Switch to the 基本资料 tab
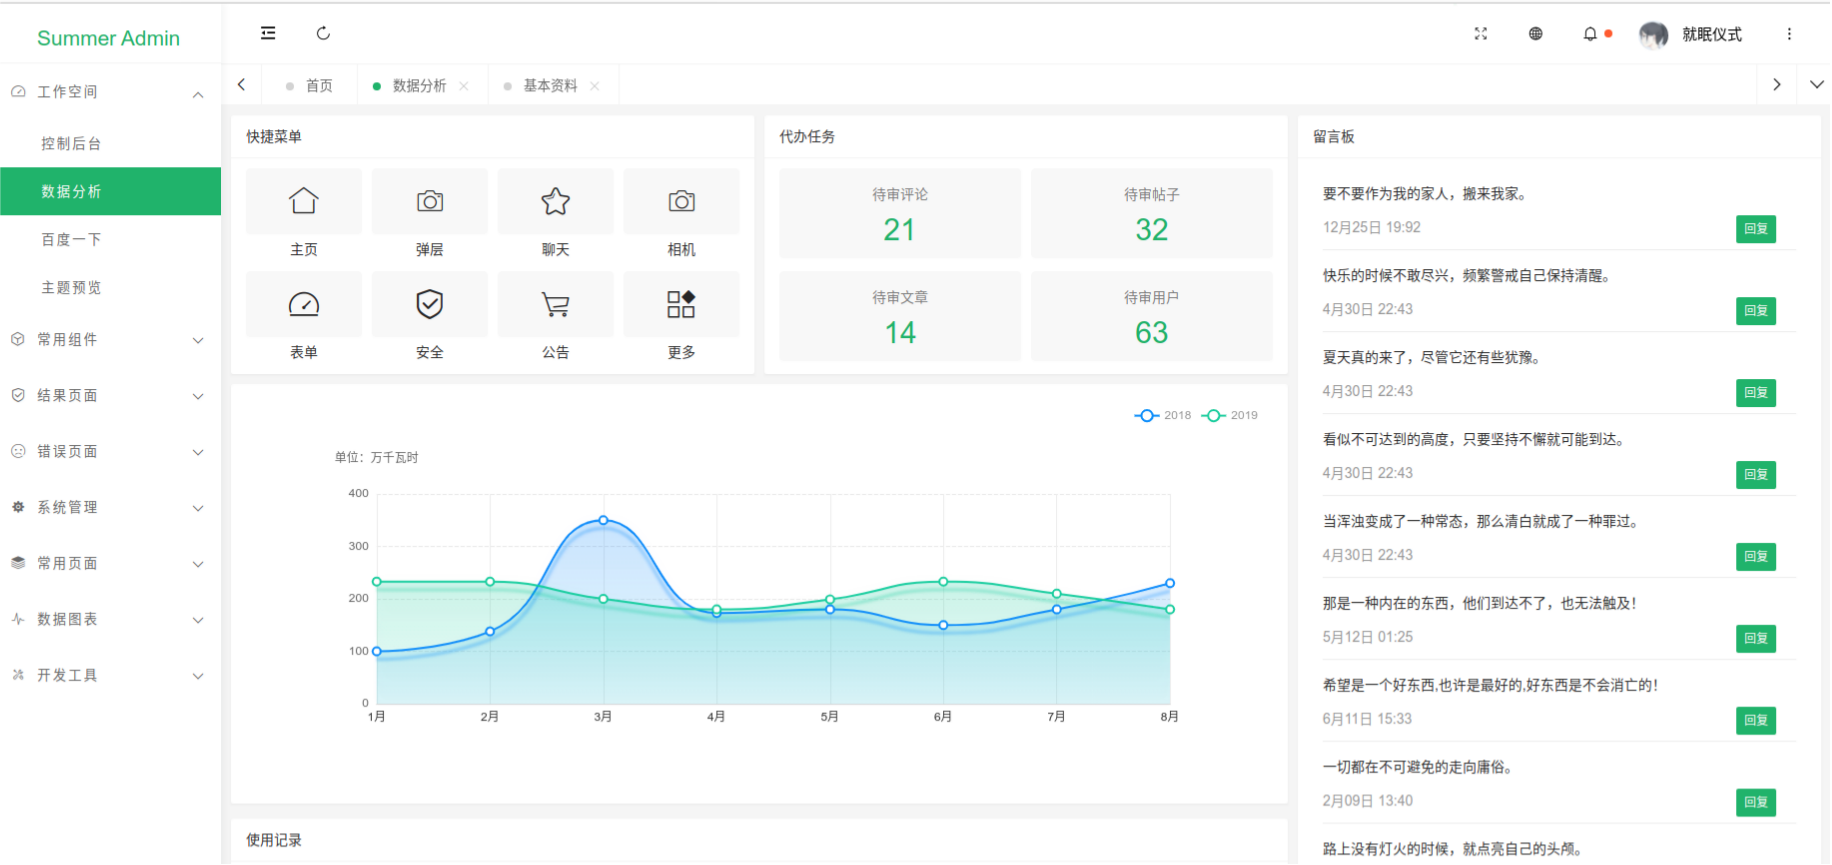The height and width of the screenshot is (865, 1832). 550,86
